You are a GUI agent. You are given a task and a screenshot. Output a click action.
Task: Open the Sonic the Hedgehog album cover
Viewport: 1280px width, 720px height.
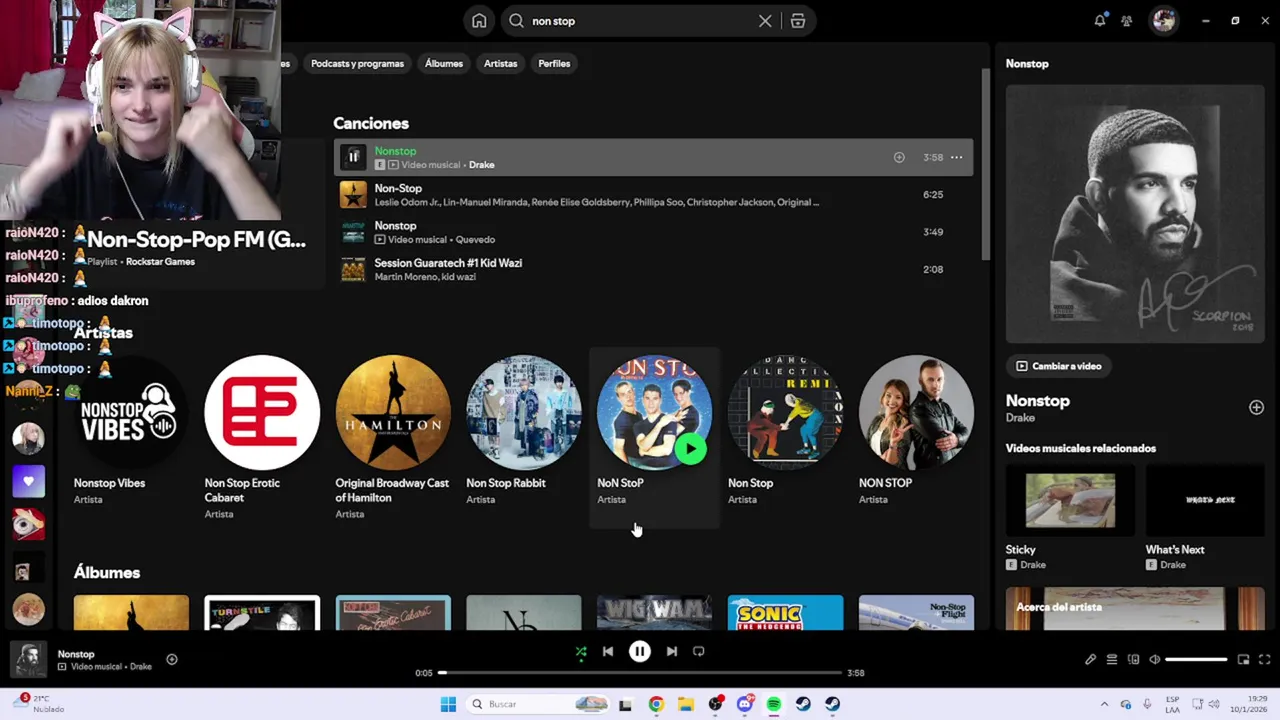point(785,612)
